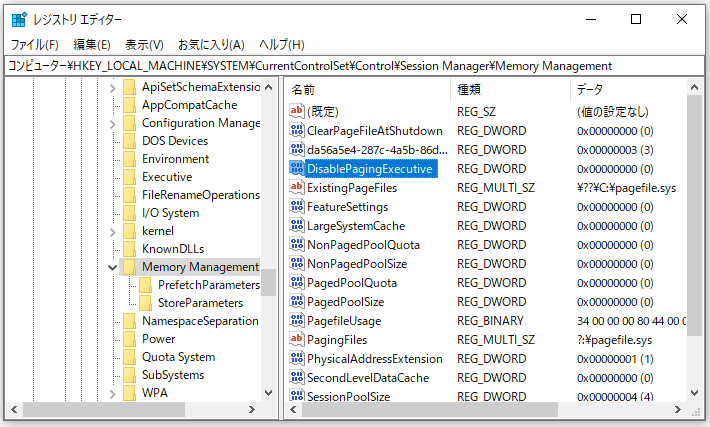Collapse the Memory Management key
The width and height of the screenshot is (710, 427).
point(113,267)
